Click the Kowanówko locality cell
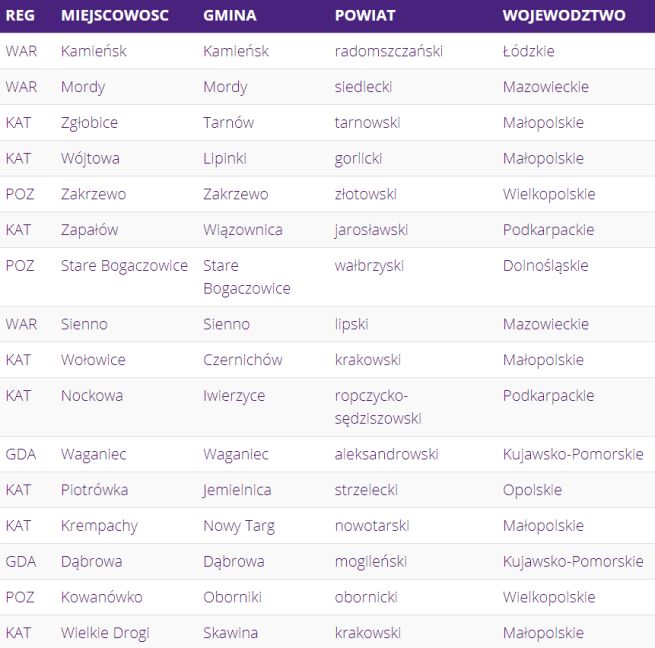 pyautogui.click(x=101, y=597)
